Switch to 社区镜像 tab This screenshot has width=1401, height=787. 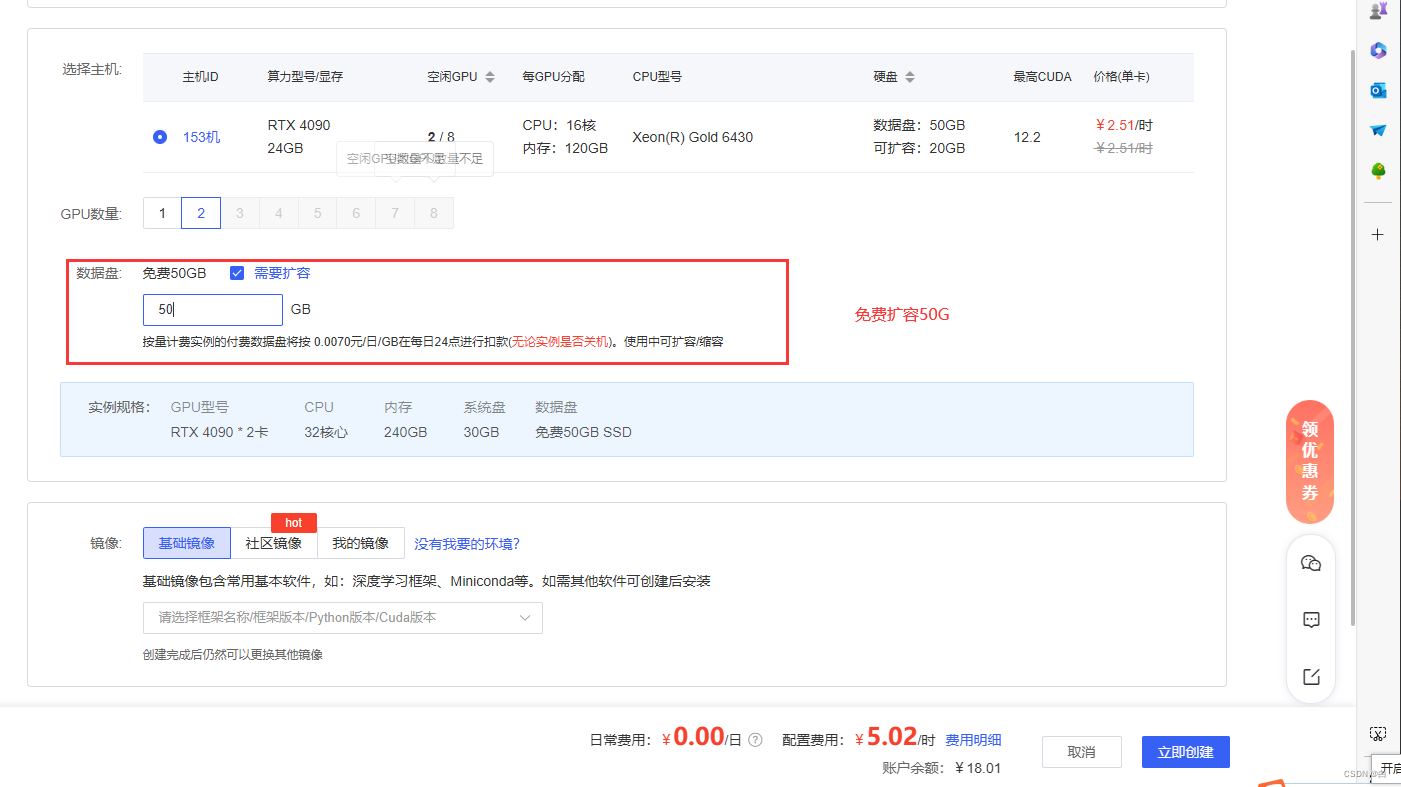click(x=273, y=543)
